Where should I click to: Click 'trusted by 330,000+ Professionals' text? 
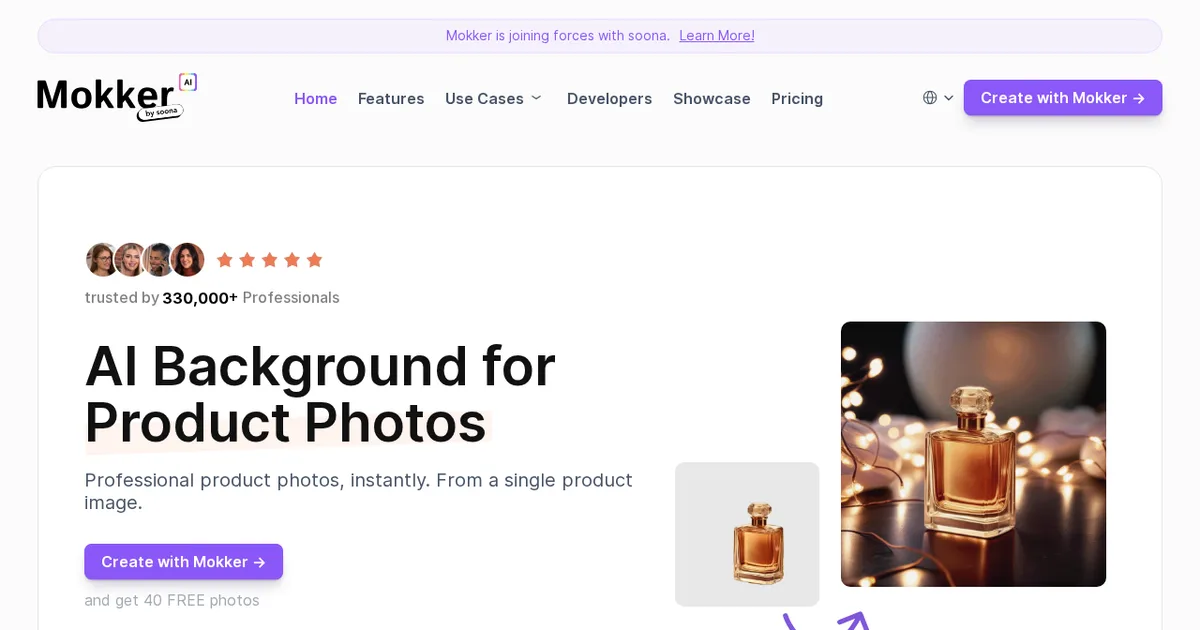coord(212,298)
